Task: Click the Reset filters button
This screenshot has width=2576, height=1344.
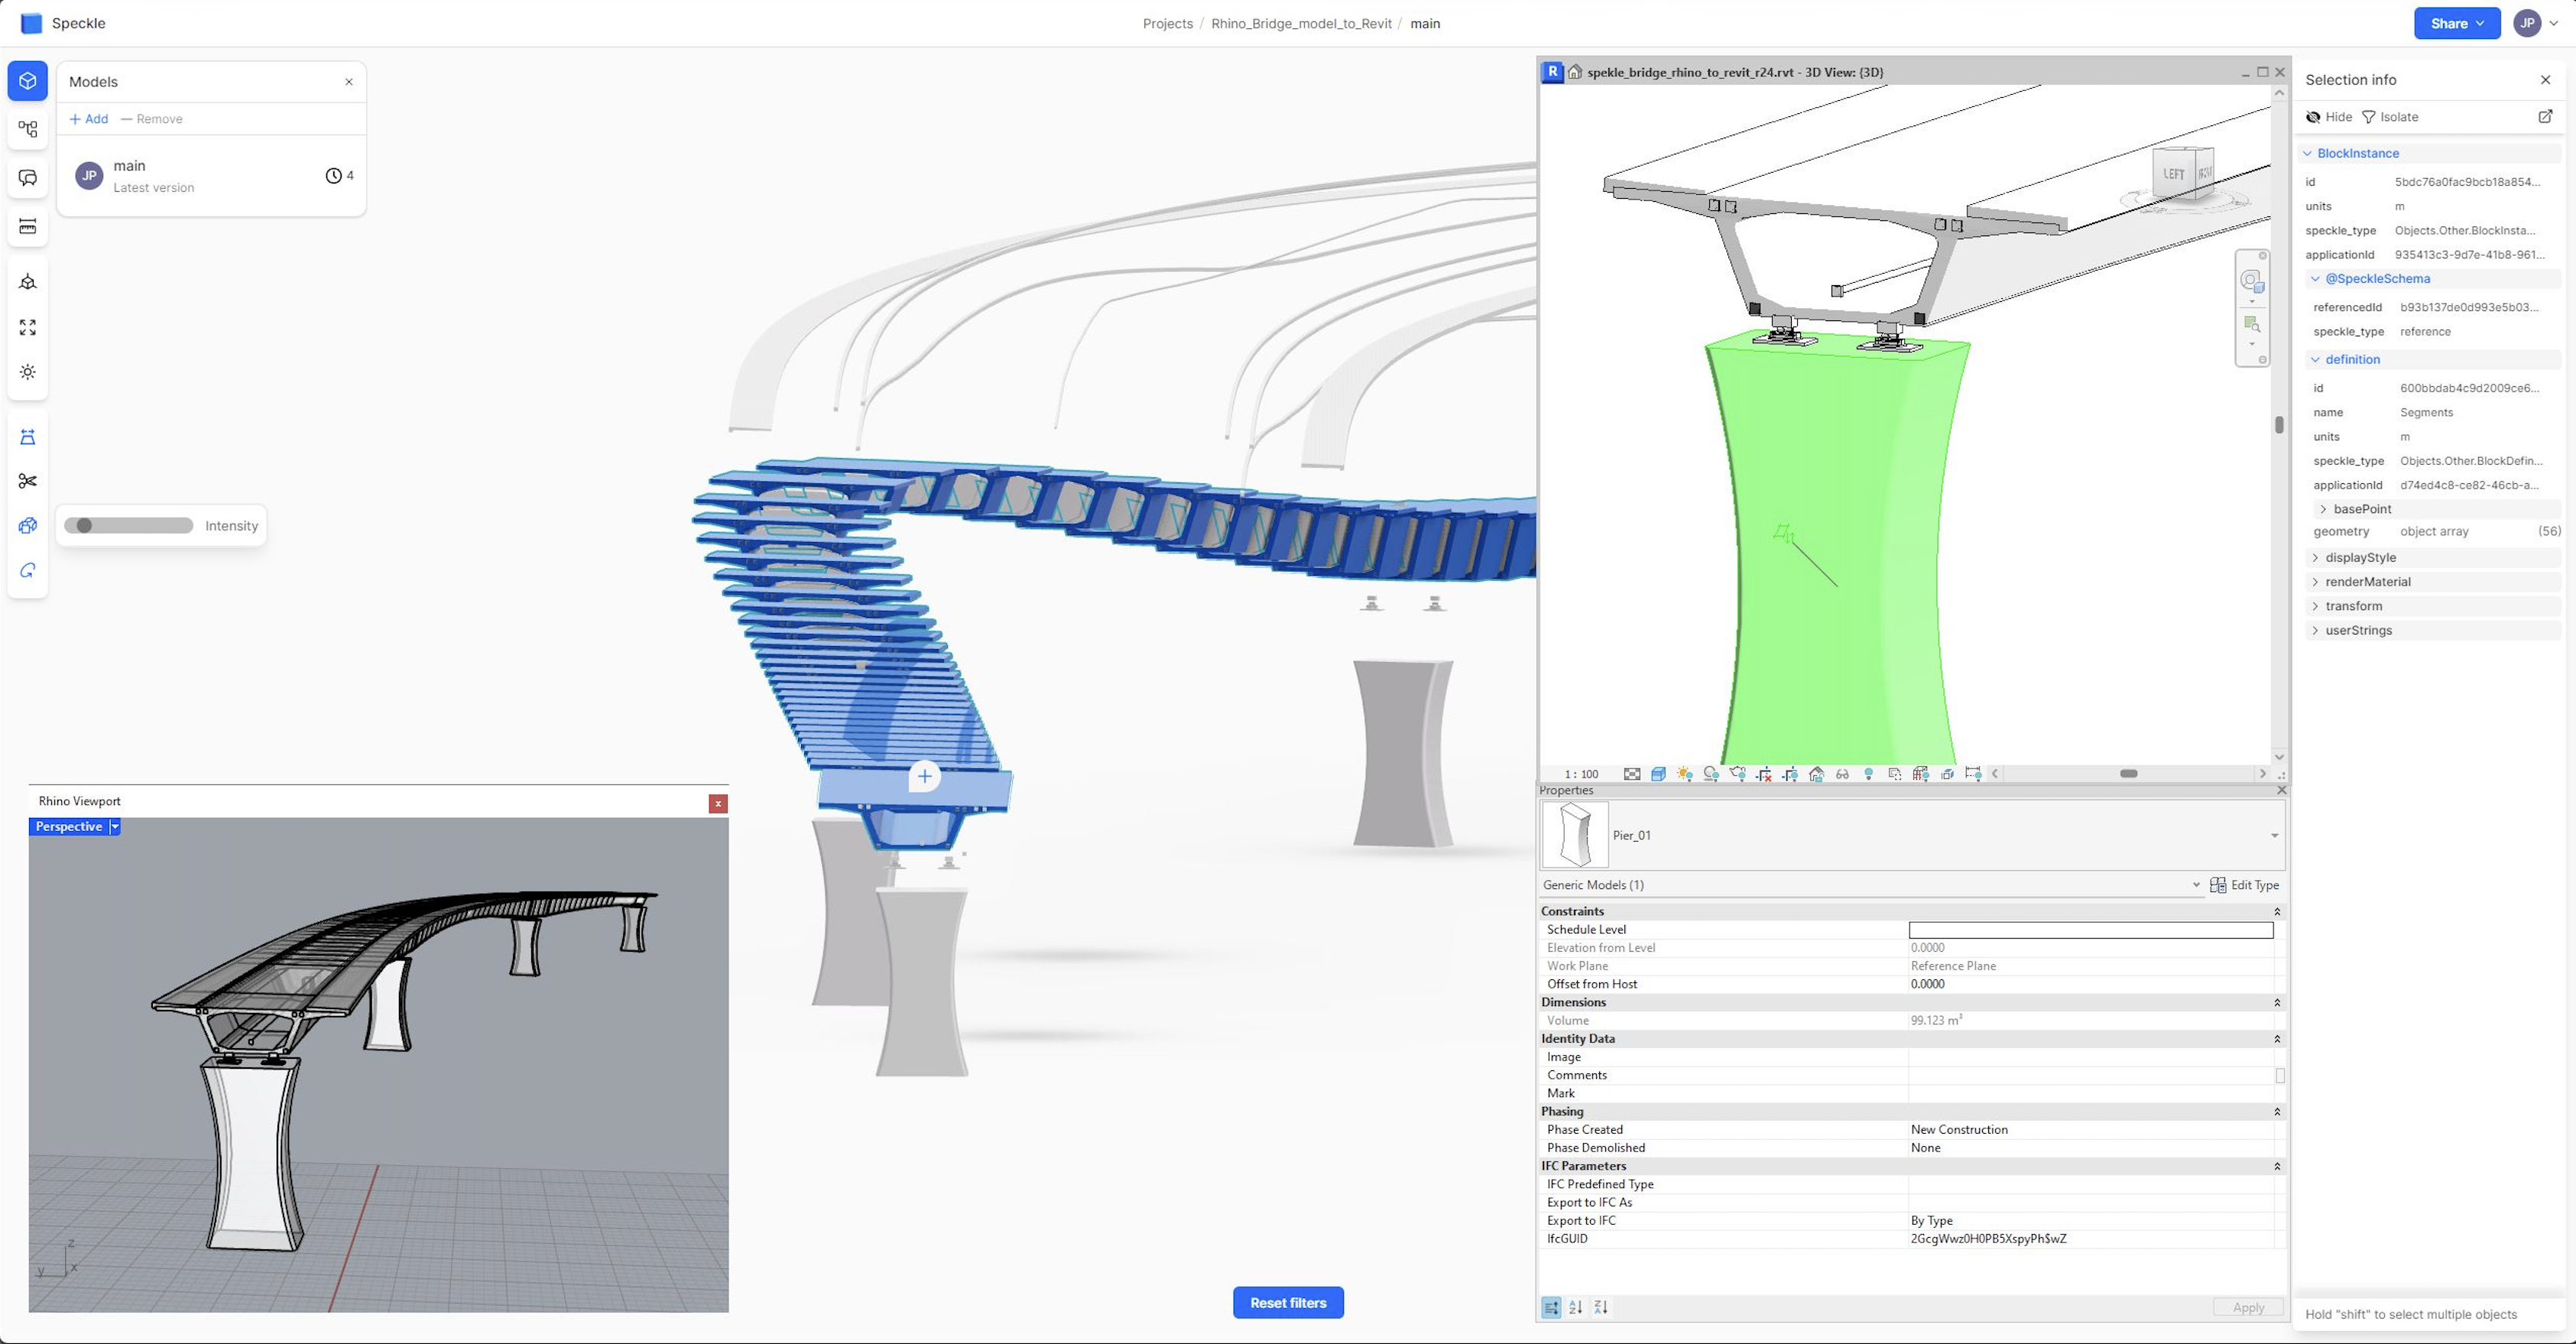Action: (1288, 1303)
